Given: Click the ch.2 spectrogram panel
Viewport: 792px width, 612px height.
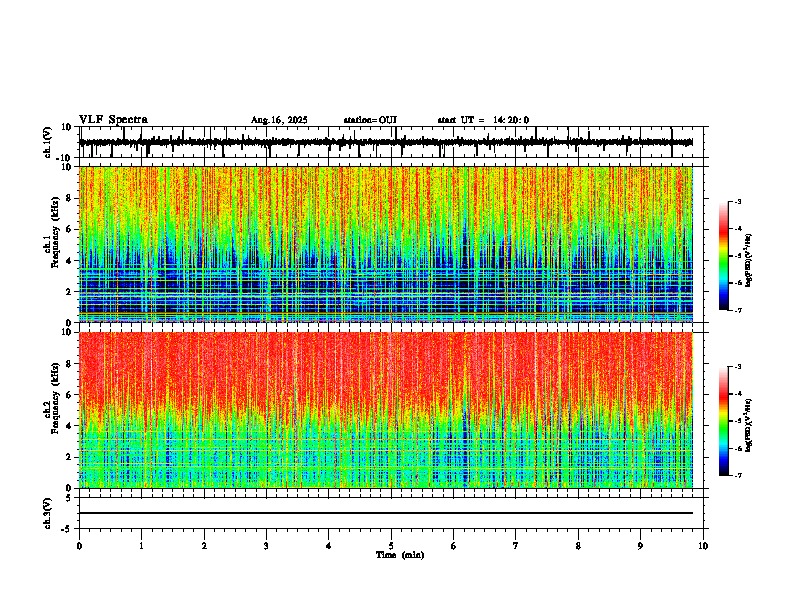Looking at the screenshot, I should 386,410.
